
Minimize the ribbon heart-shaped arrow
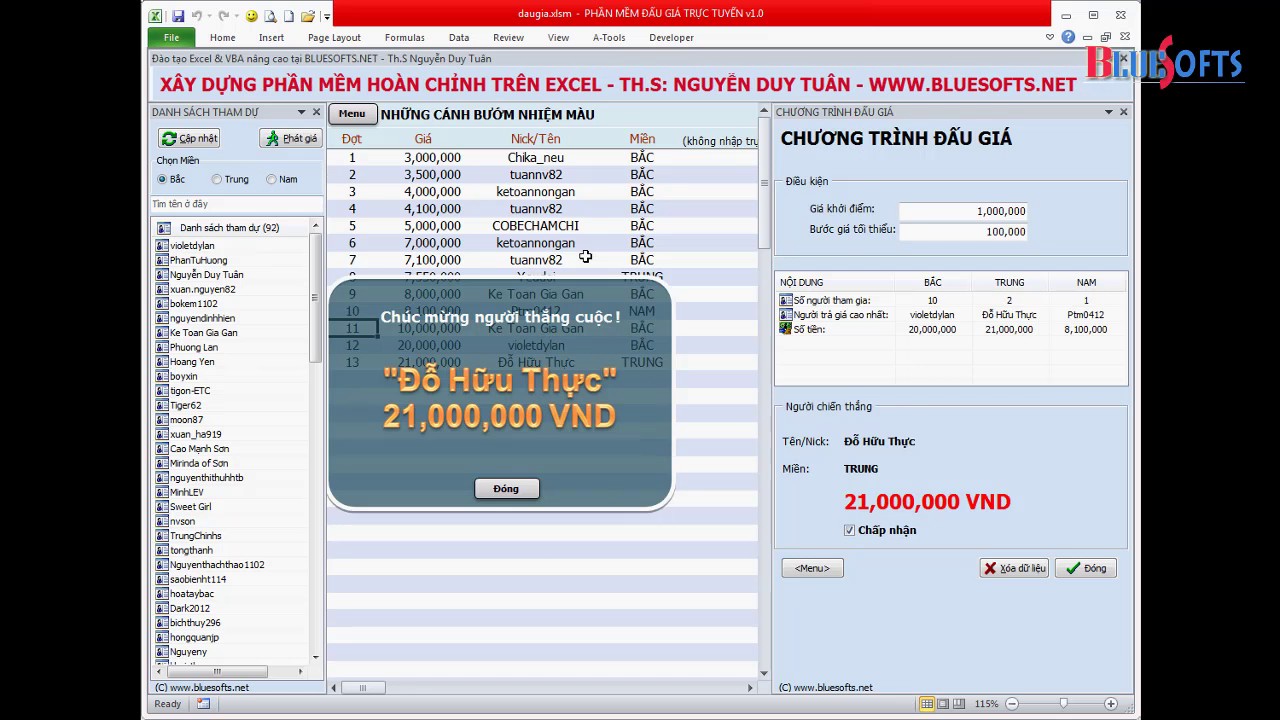(1049, 37)
